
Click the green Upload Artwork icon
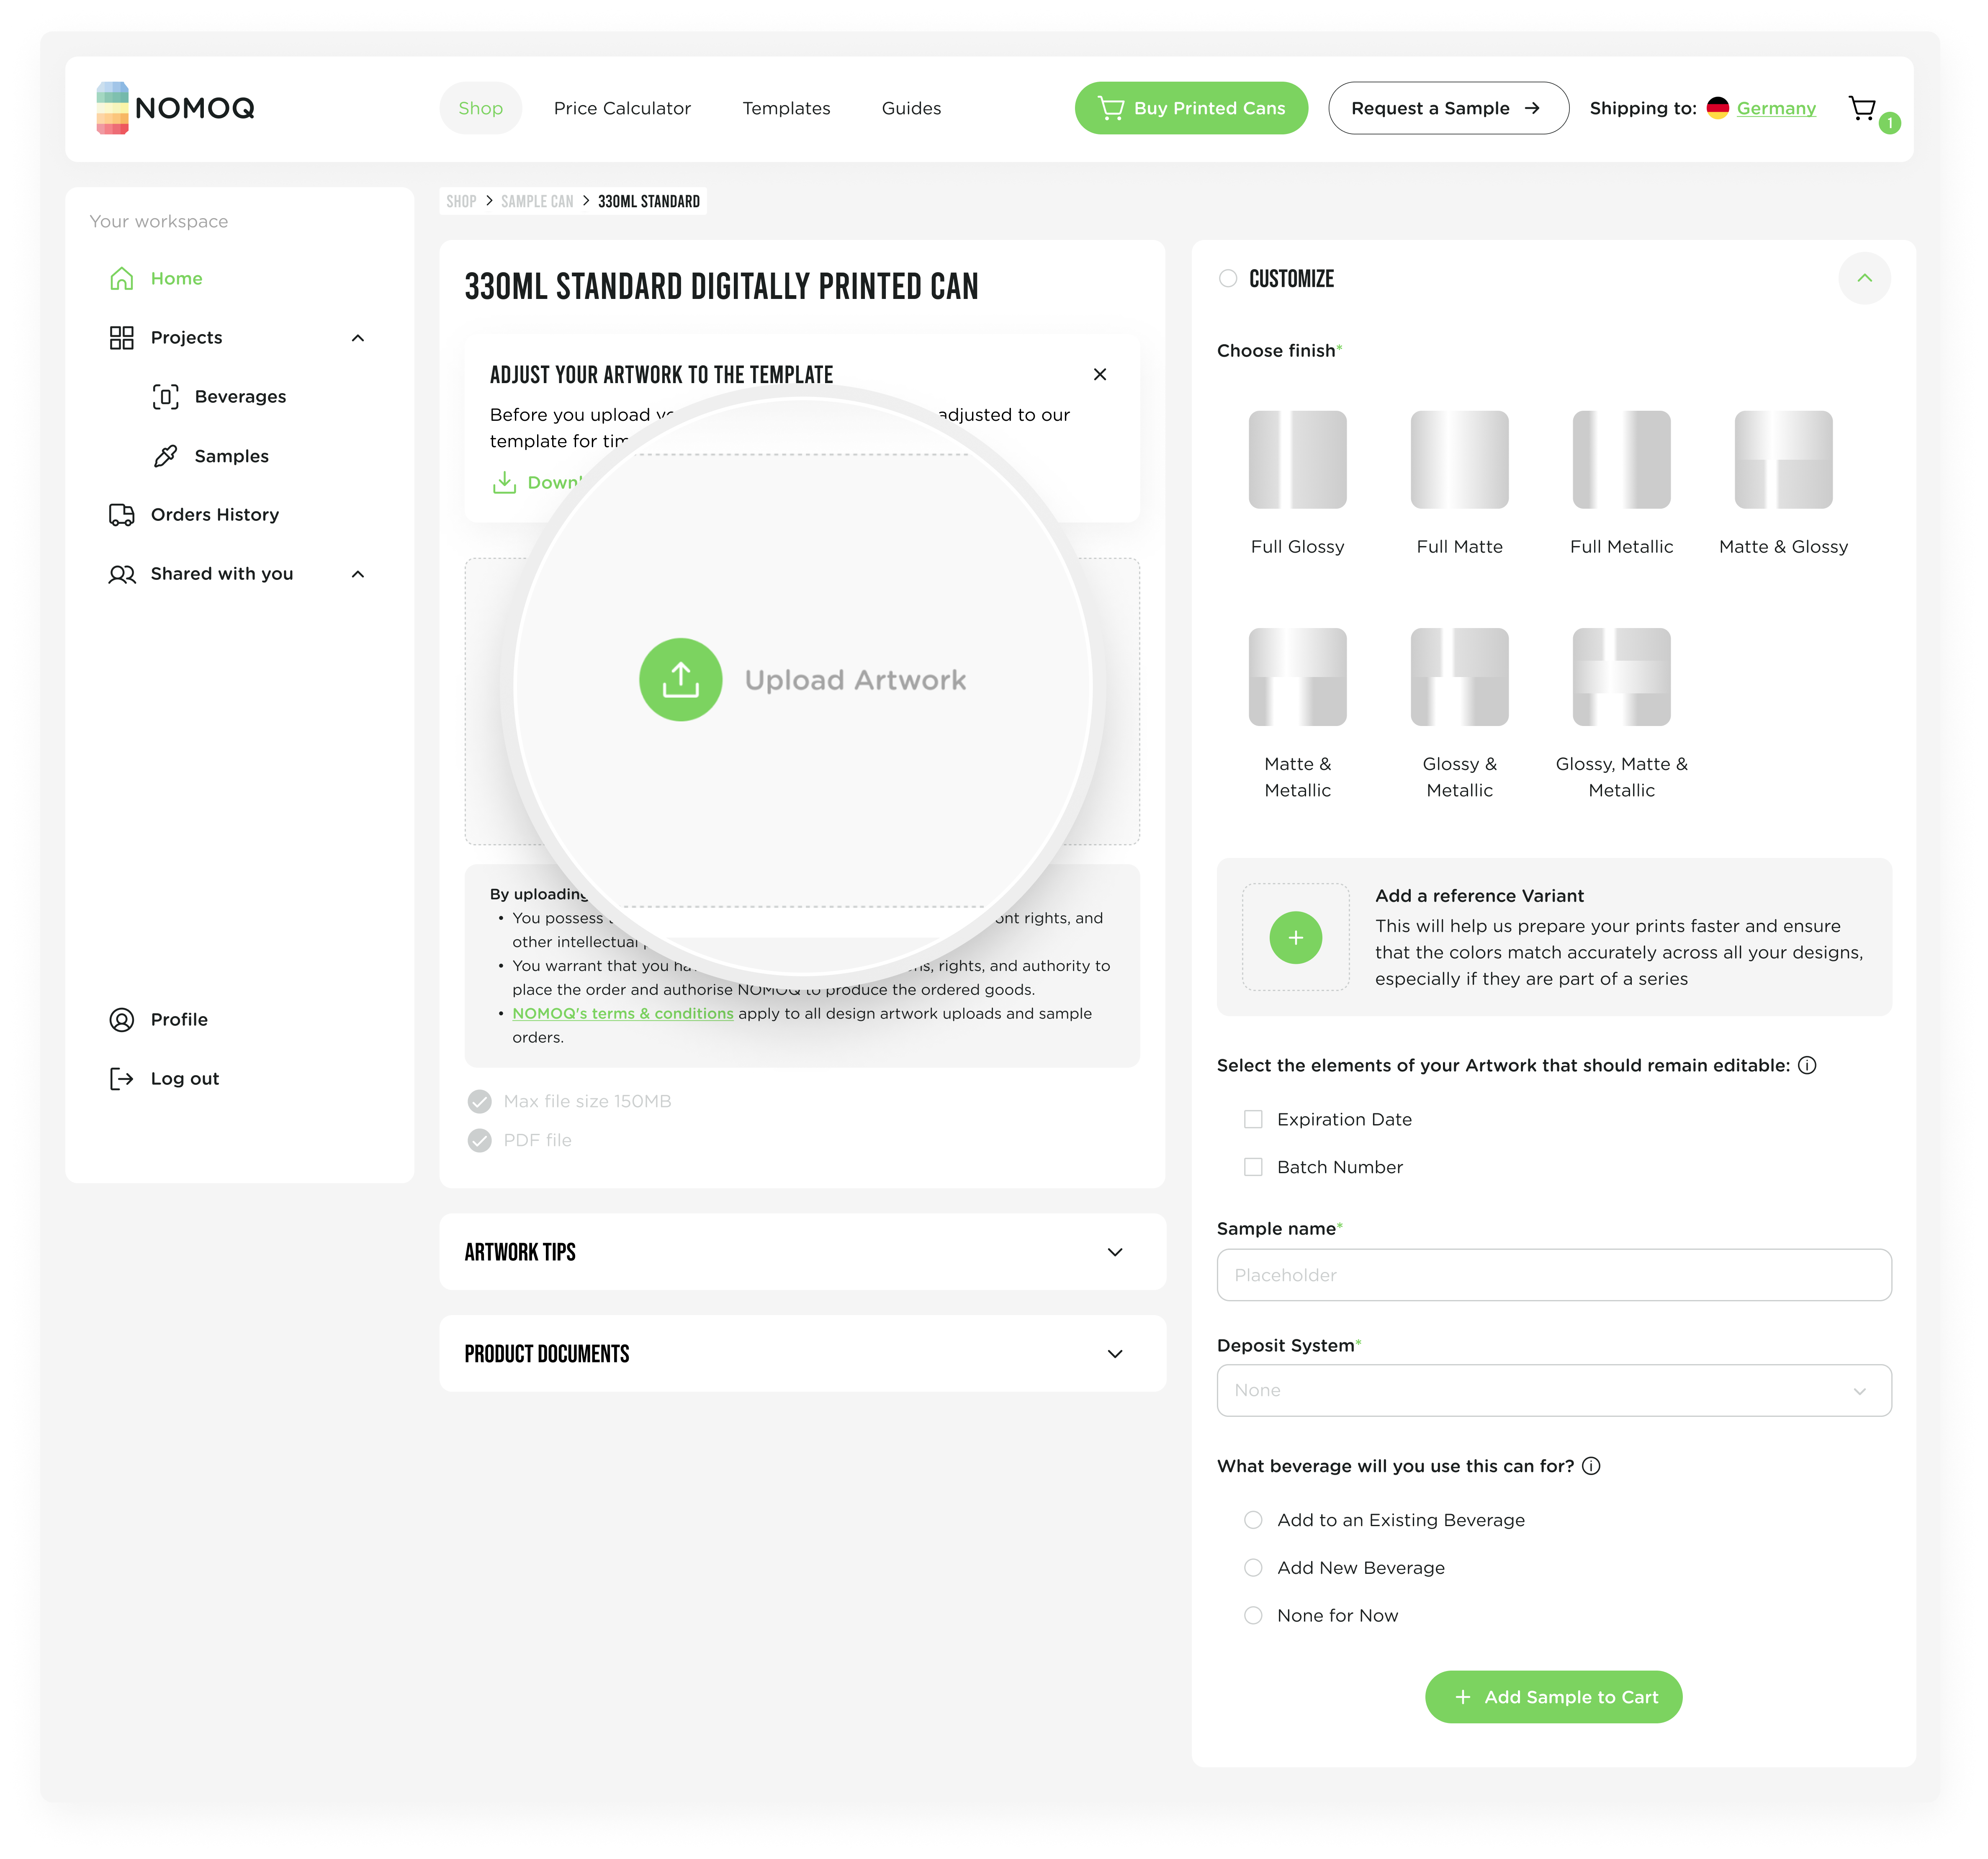[x=680, y=680]
